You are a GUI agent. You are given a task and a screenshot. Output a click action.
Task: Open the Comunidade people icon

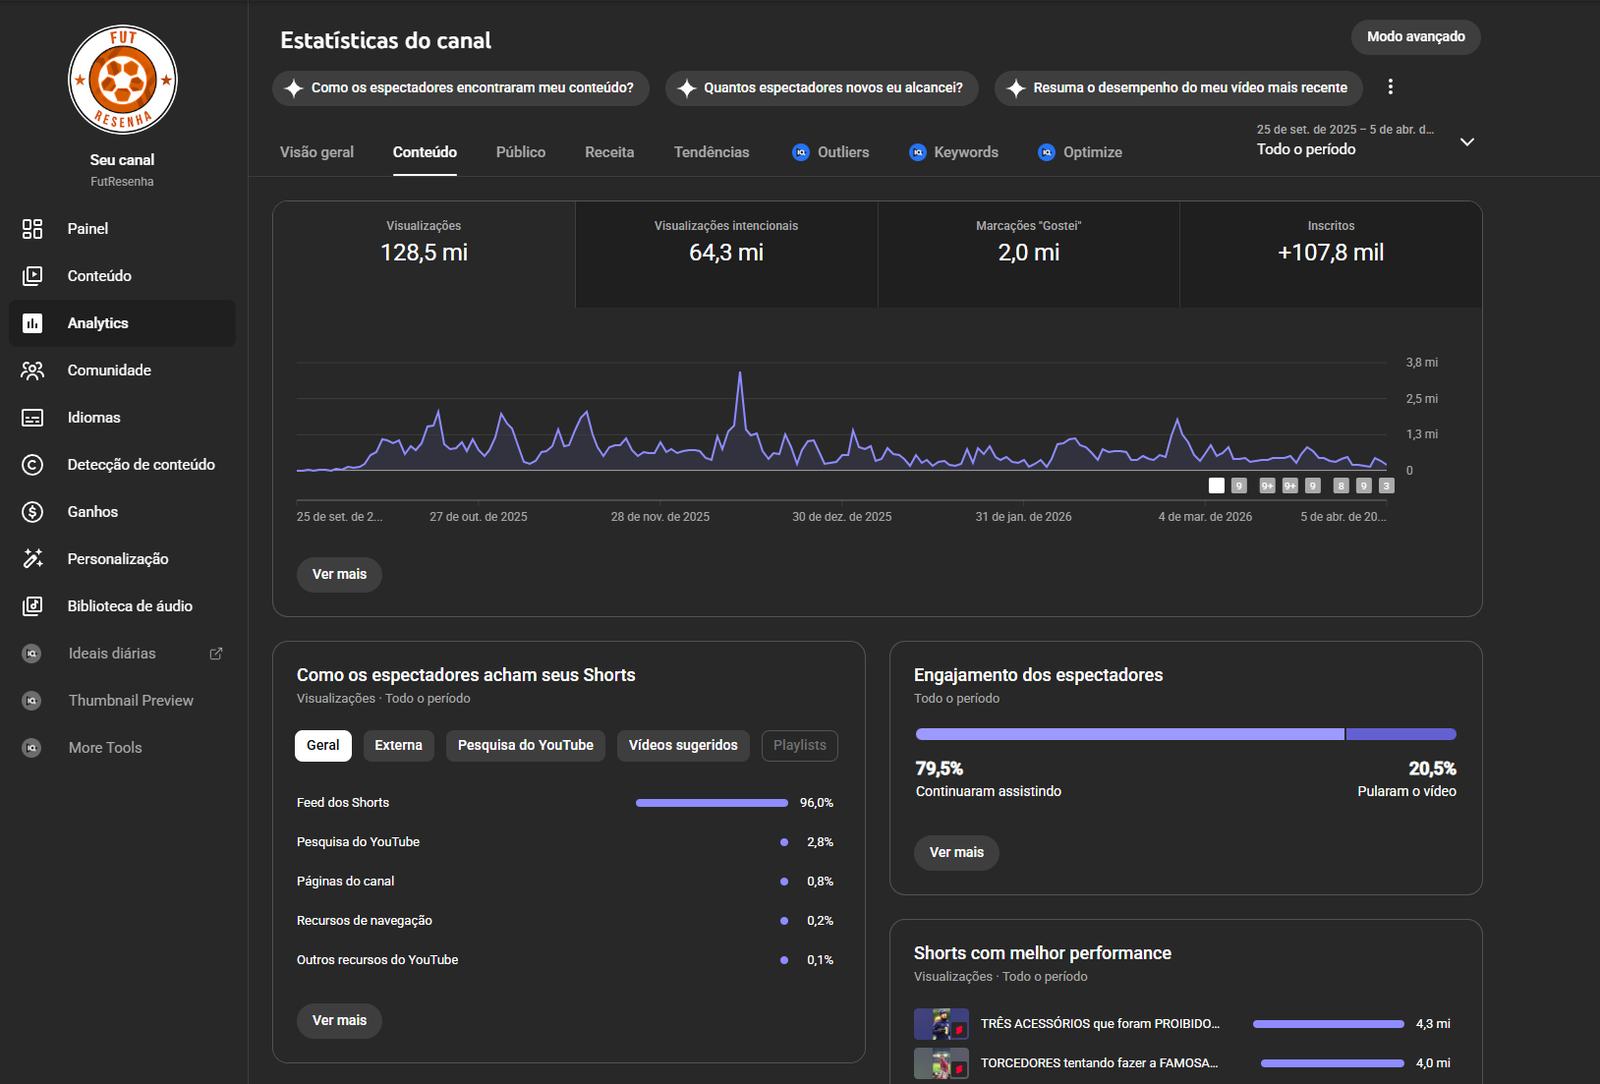(x=32, y=371)
